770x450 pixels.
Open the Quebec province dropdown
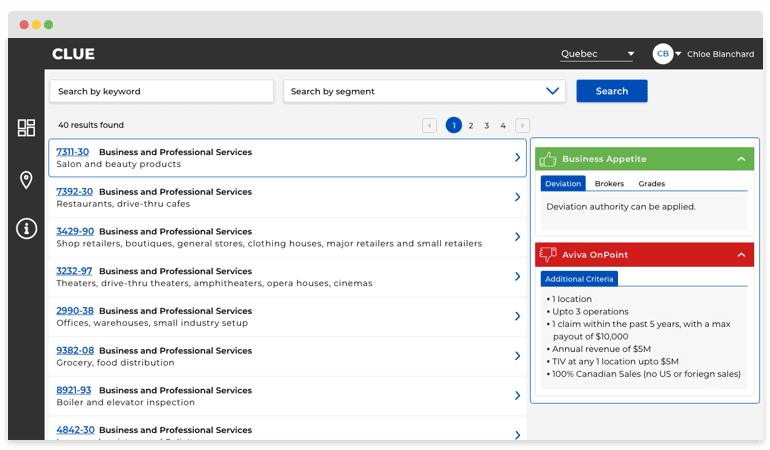coord(597,54)
